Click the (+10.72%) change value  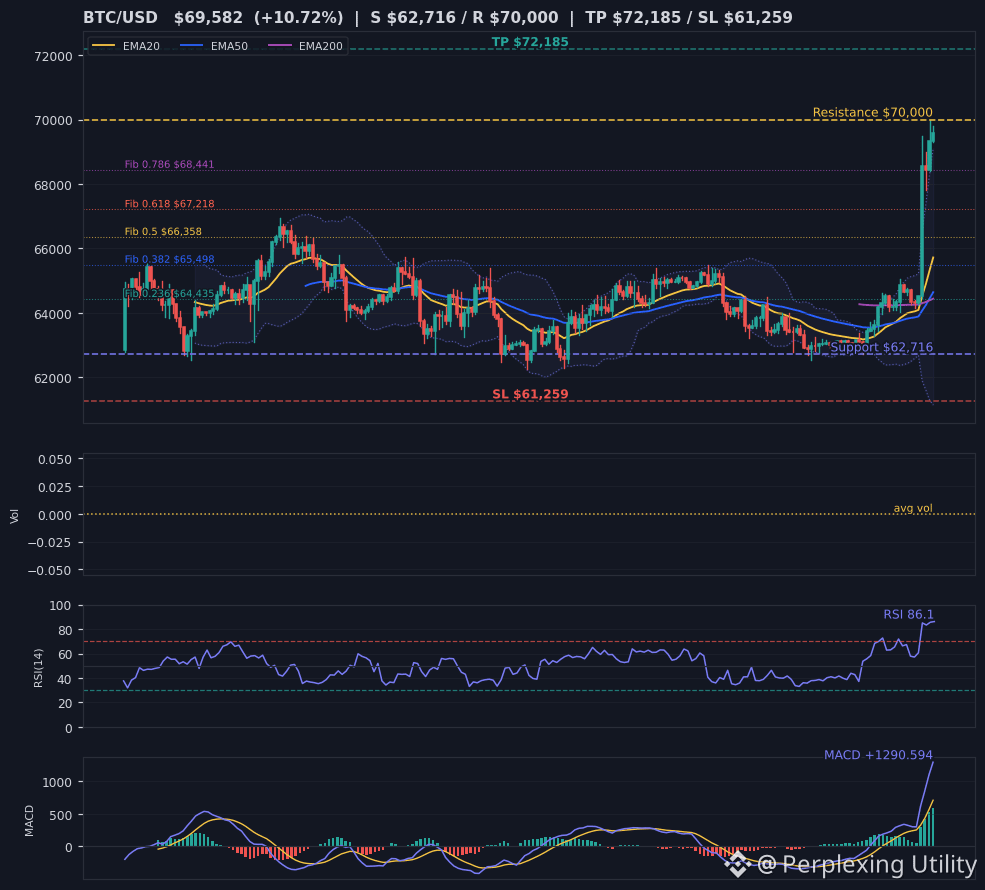[299, 18]
